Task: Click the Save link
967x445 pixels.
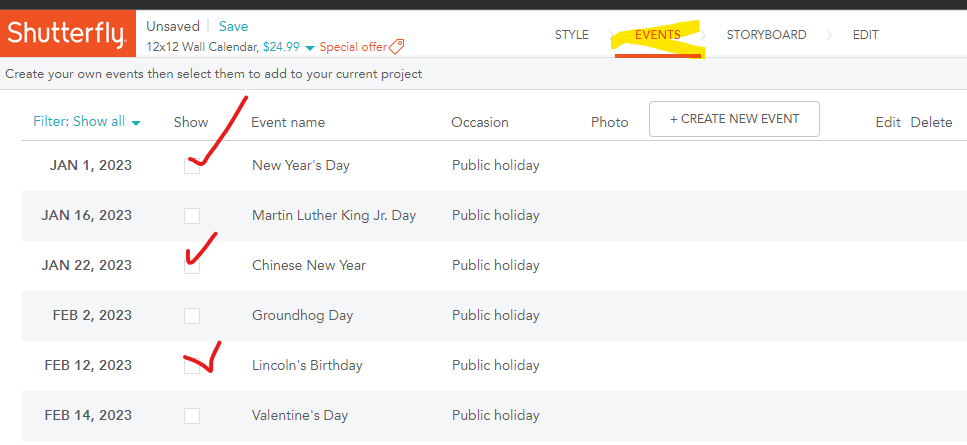Action: [233, 26]
